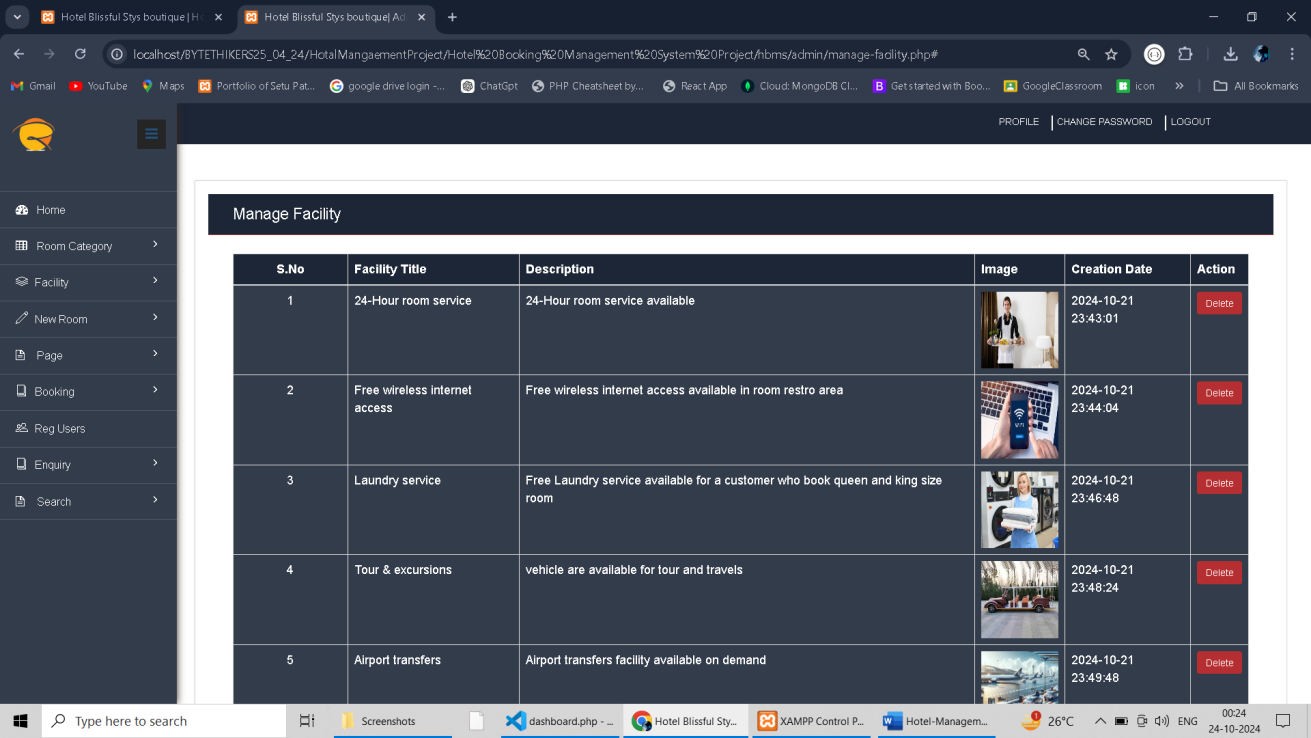Open the notification center icon
Viewport: 1311px width, 738px height.
[x=1283, y=721]
